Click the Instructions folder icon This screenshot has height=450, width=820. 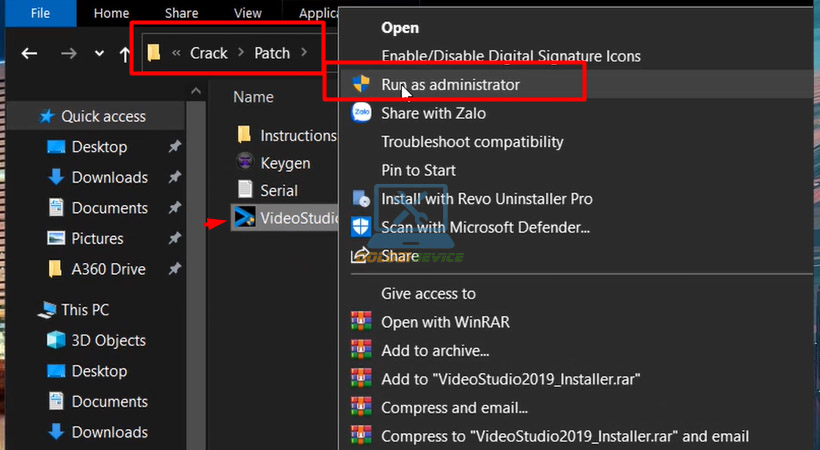244,135
